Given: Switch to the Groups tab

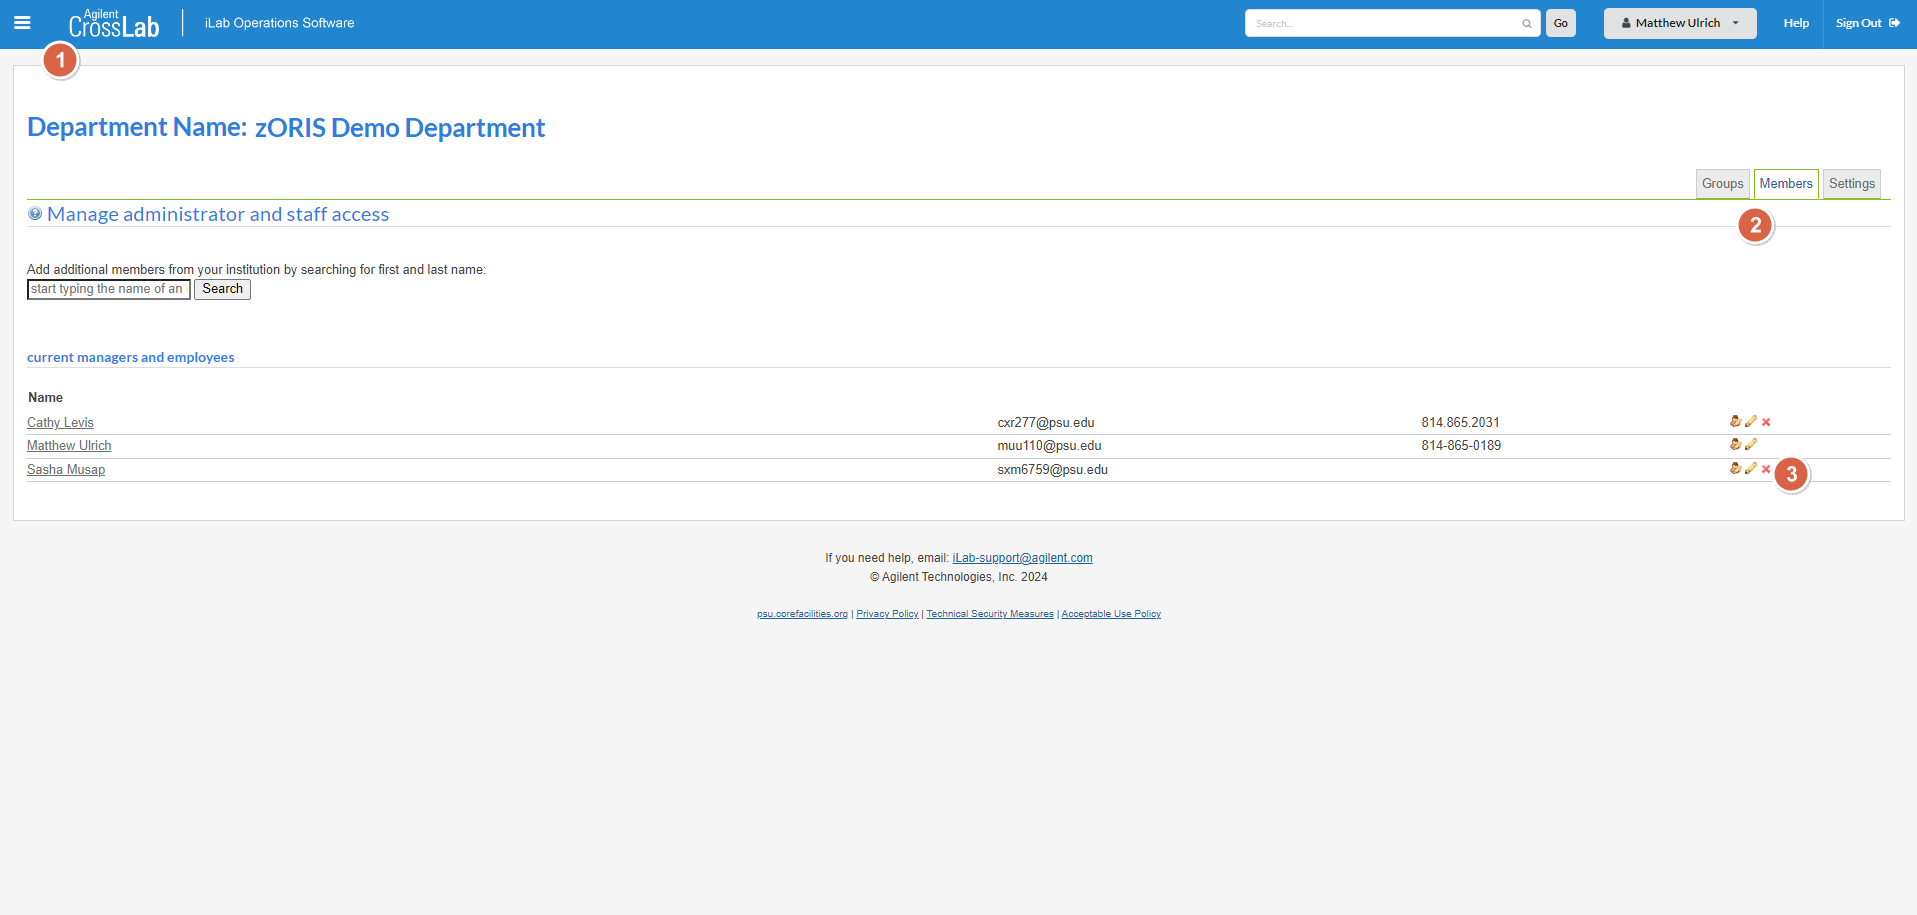Looking at the screenshot, I should coord(1722,184).
